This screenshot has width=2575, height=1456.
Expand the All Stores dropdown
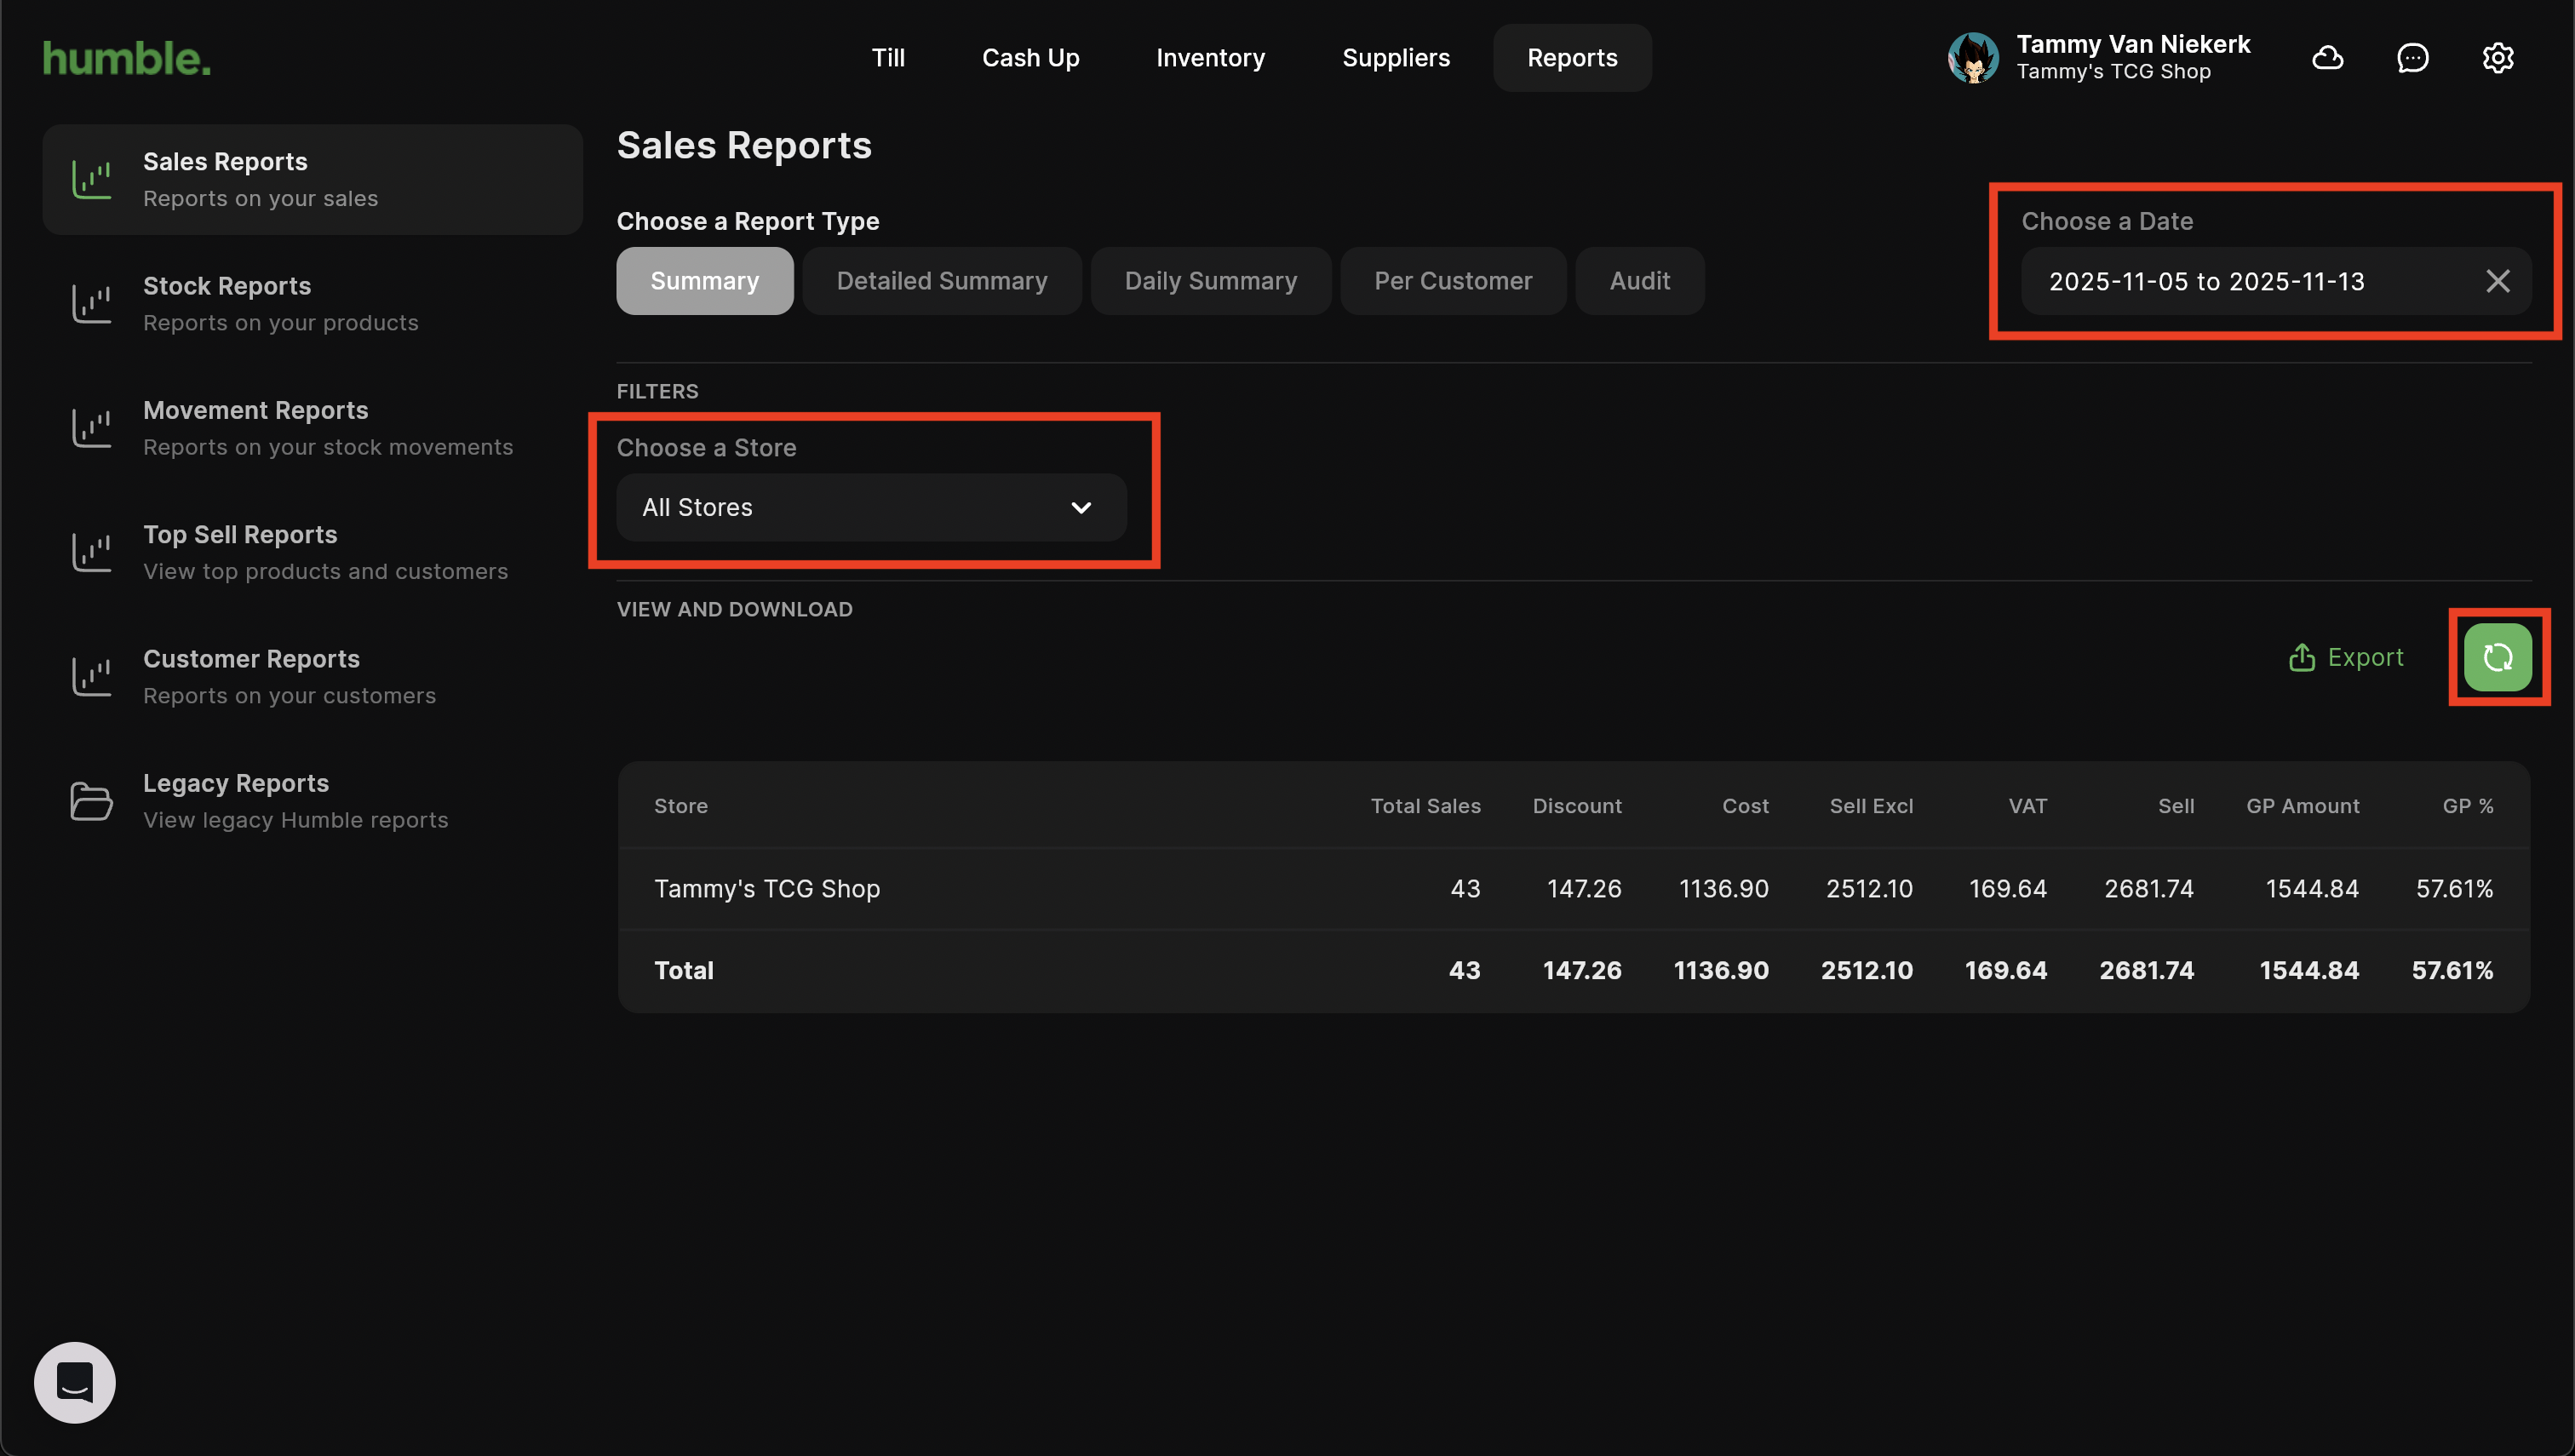point(870,508)
